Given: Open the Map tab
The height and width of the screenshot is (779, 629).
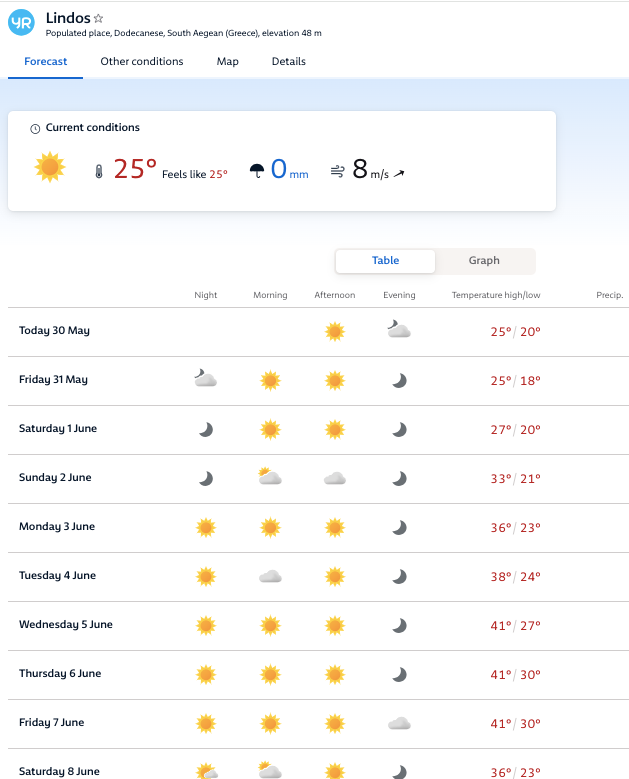Looking at the screenshot, I should 228,62.
